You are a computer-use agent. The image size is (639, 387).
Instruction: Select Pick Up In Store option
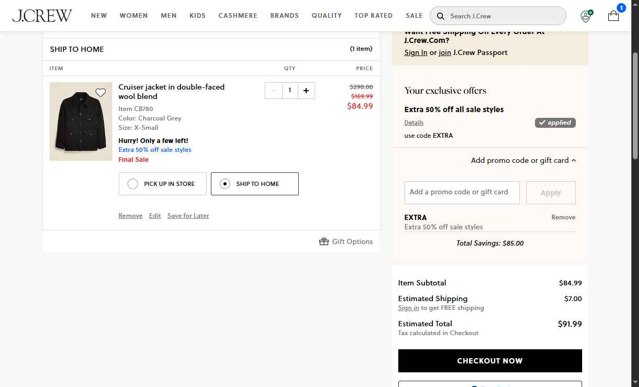coord(163,184)
